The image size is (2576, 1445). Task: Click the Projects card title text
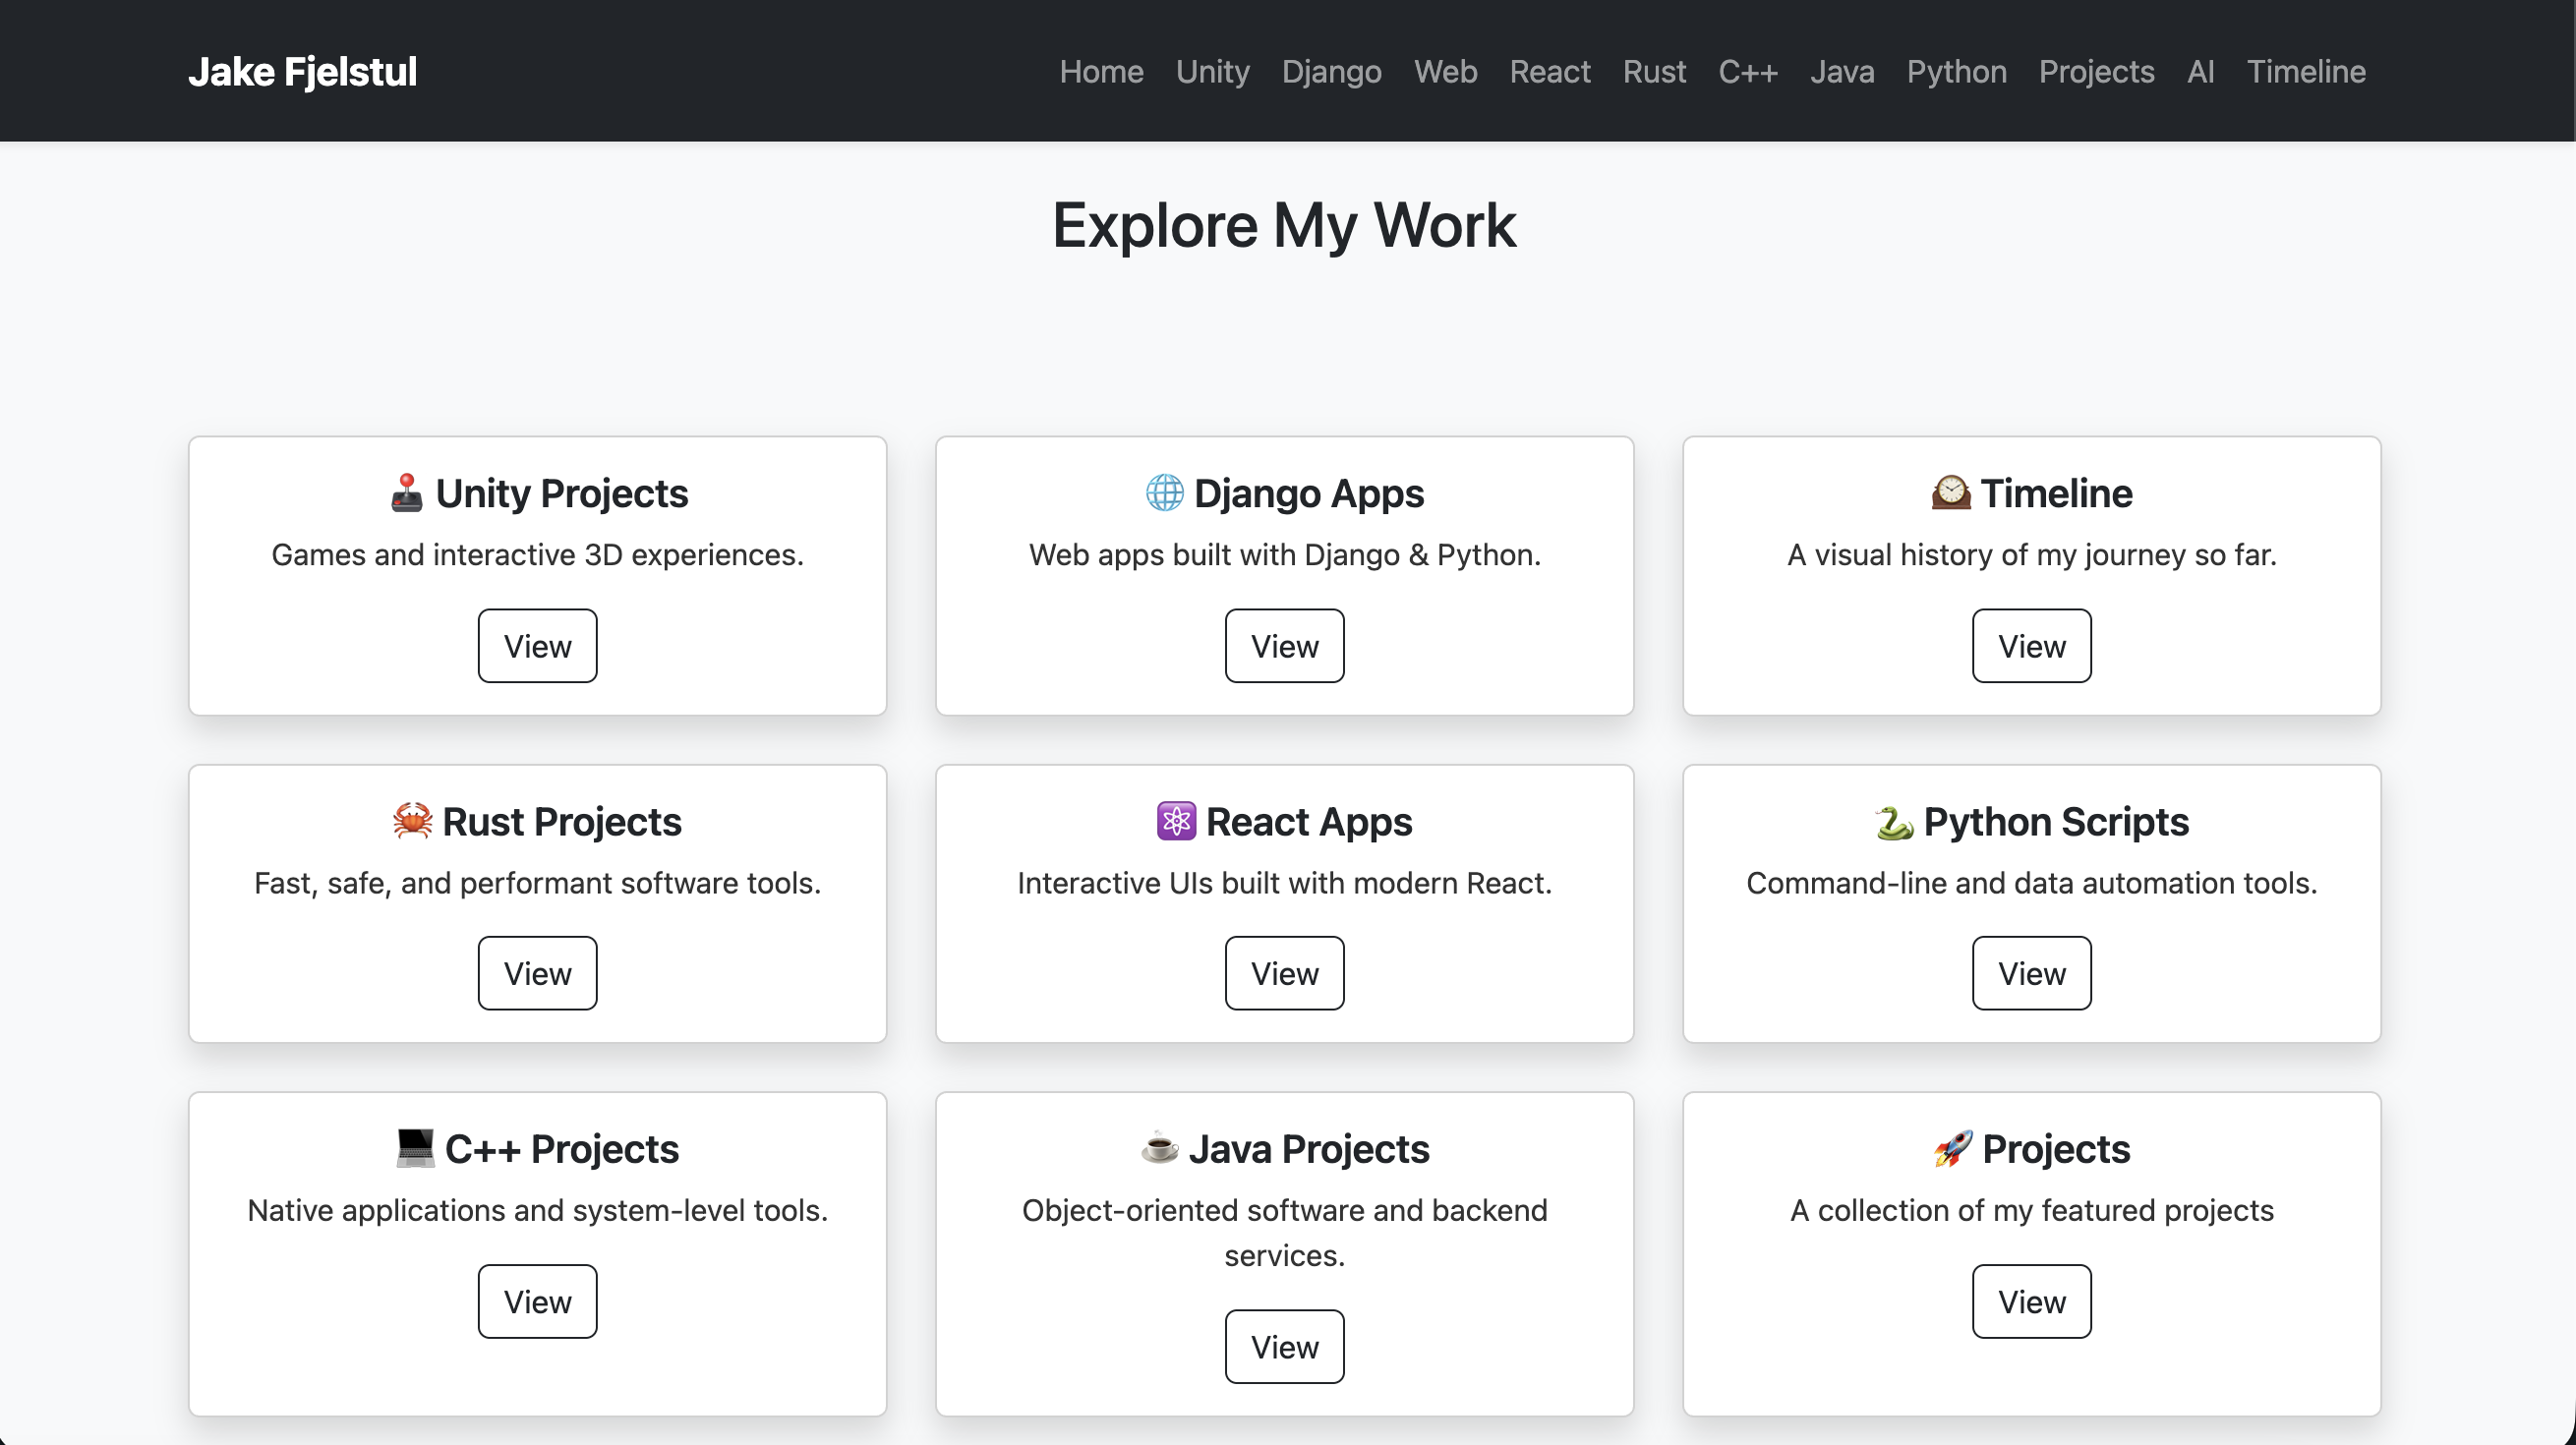[2056, 1148]
